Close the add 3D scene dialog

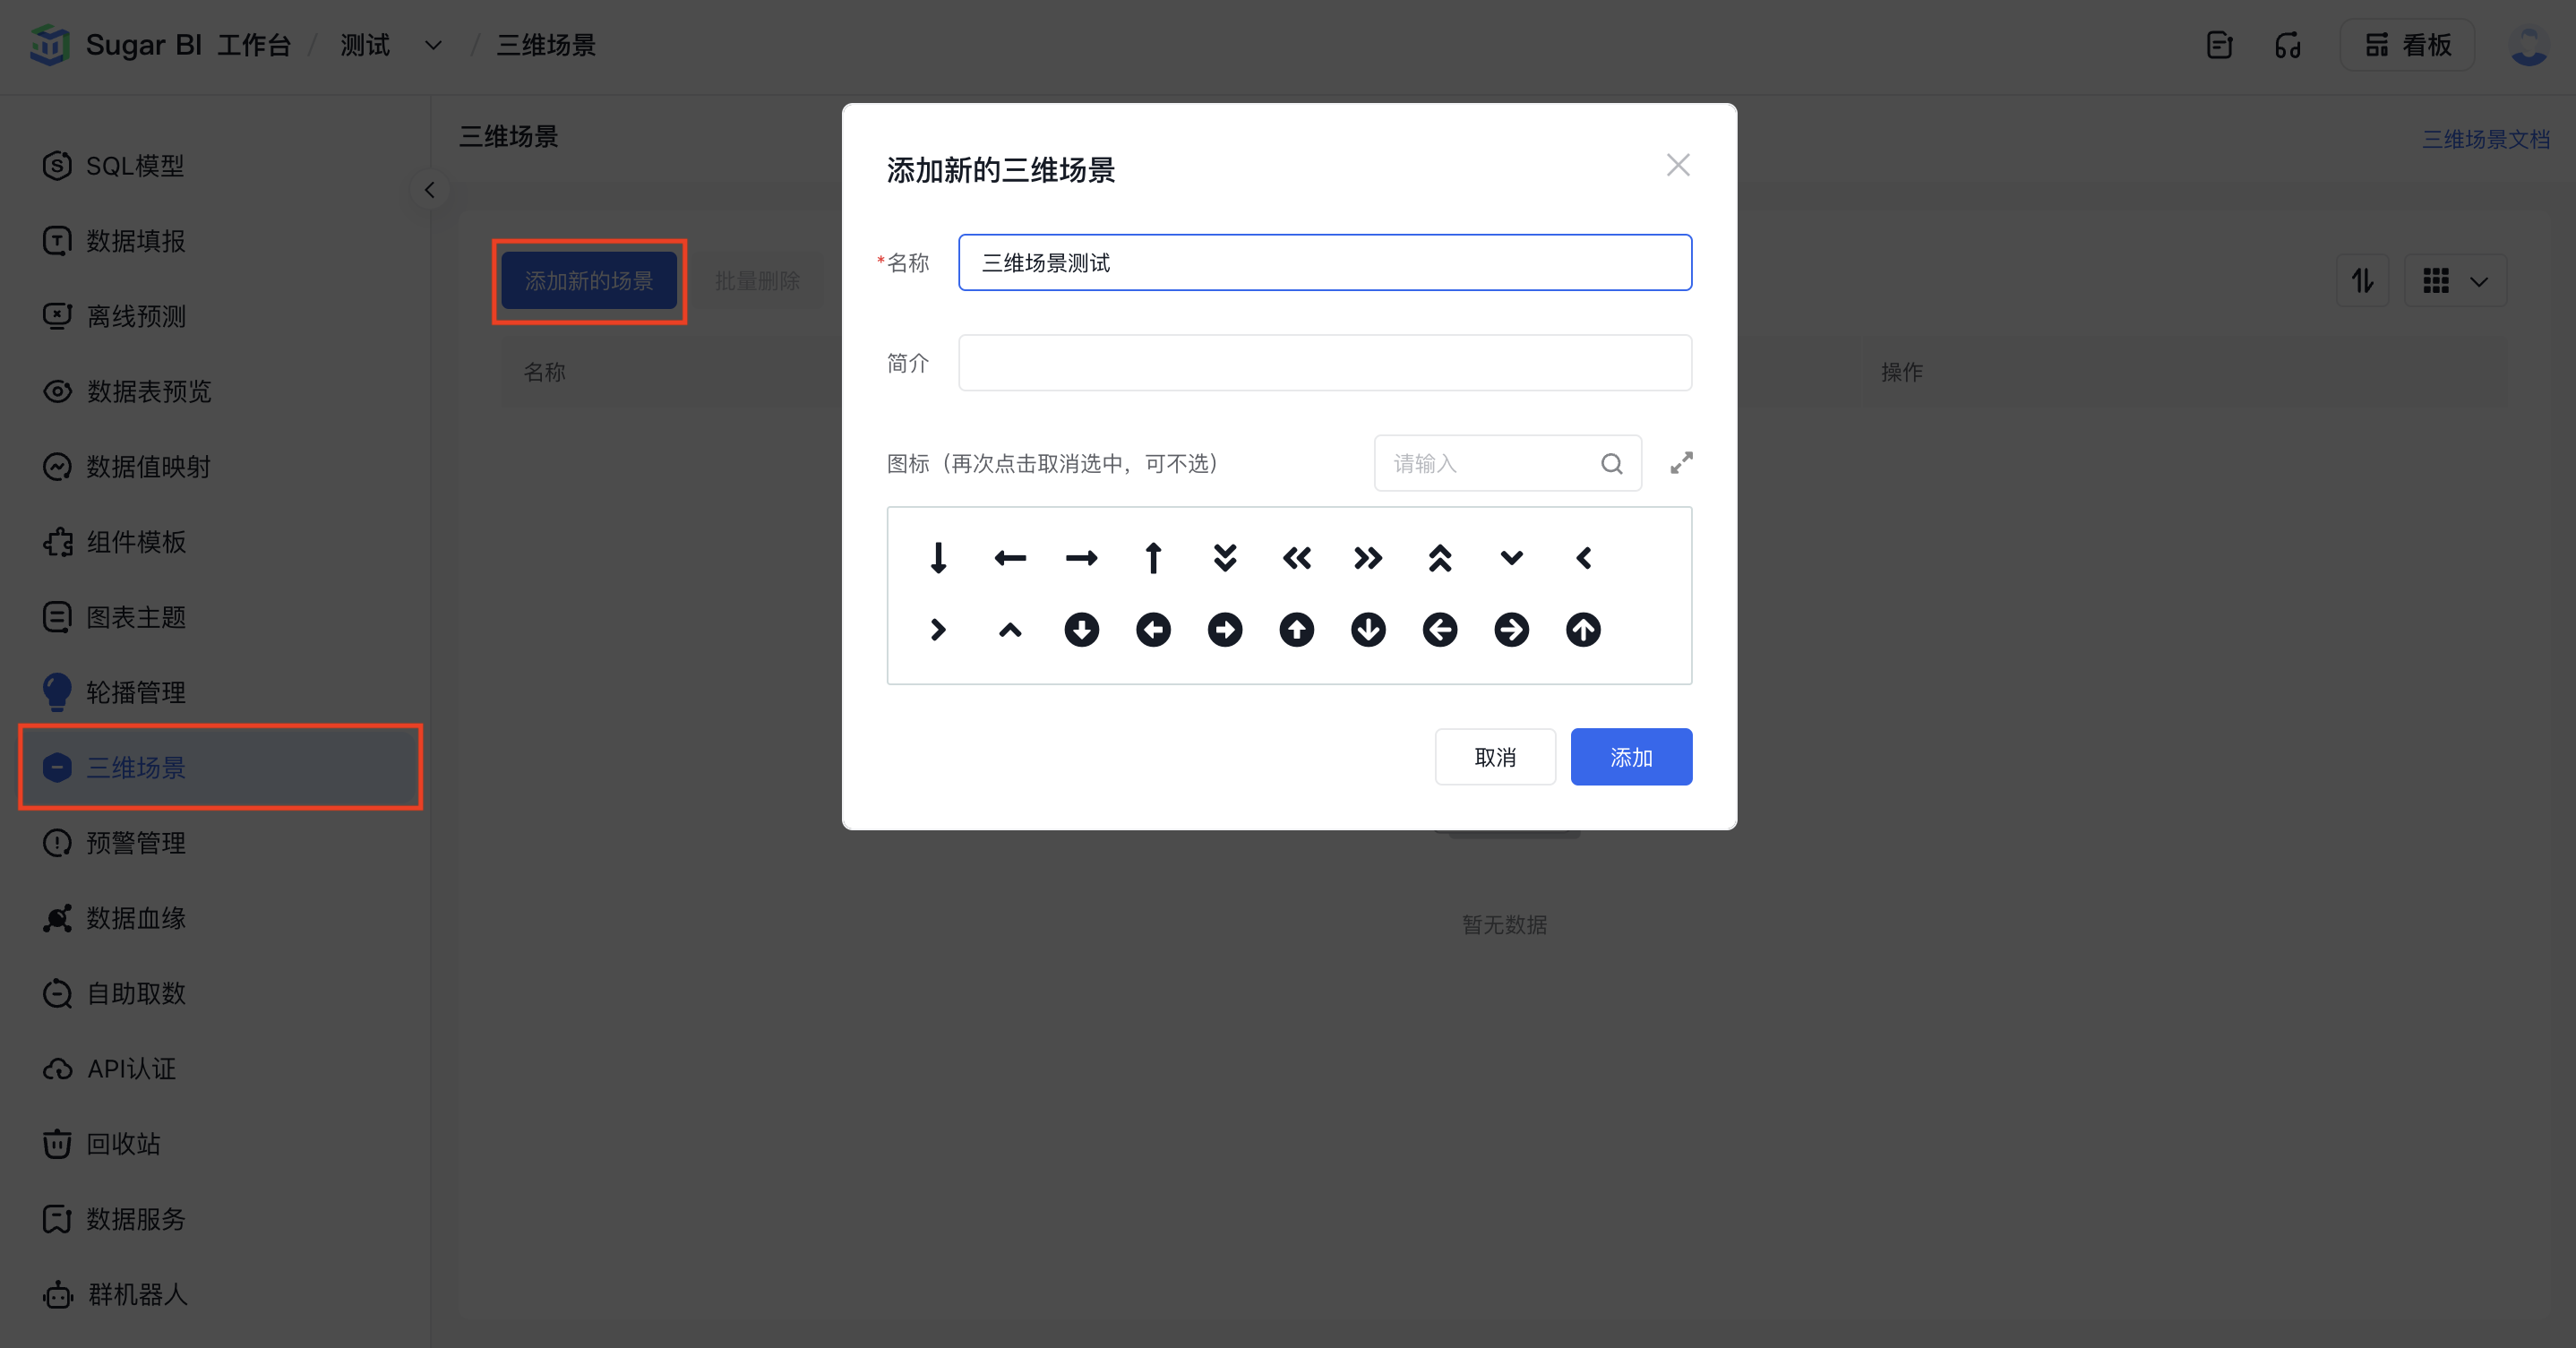1678,165
